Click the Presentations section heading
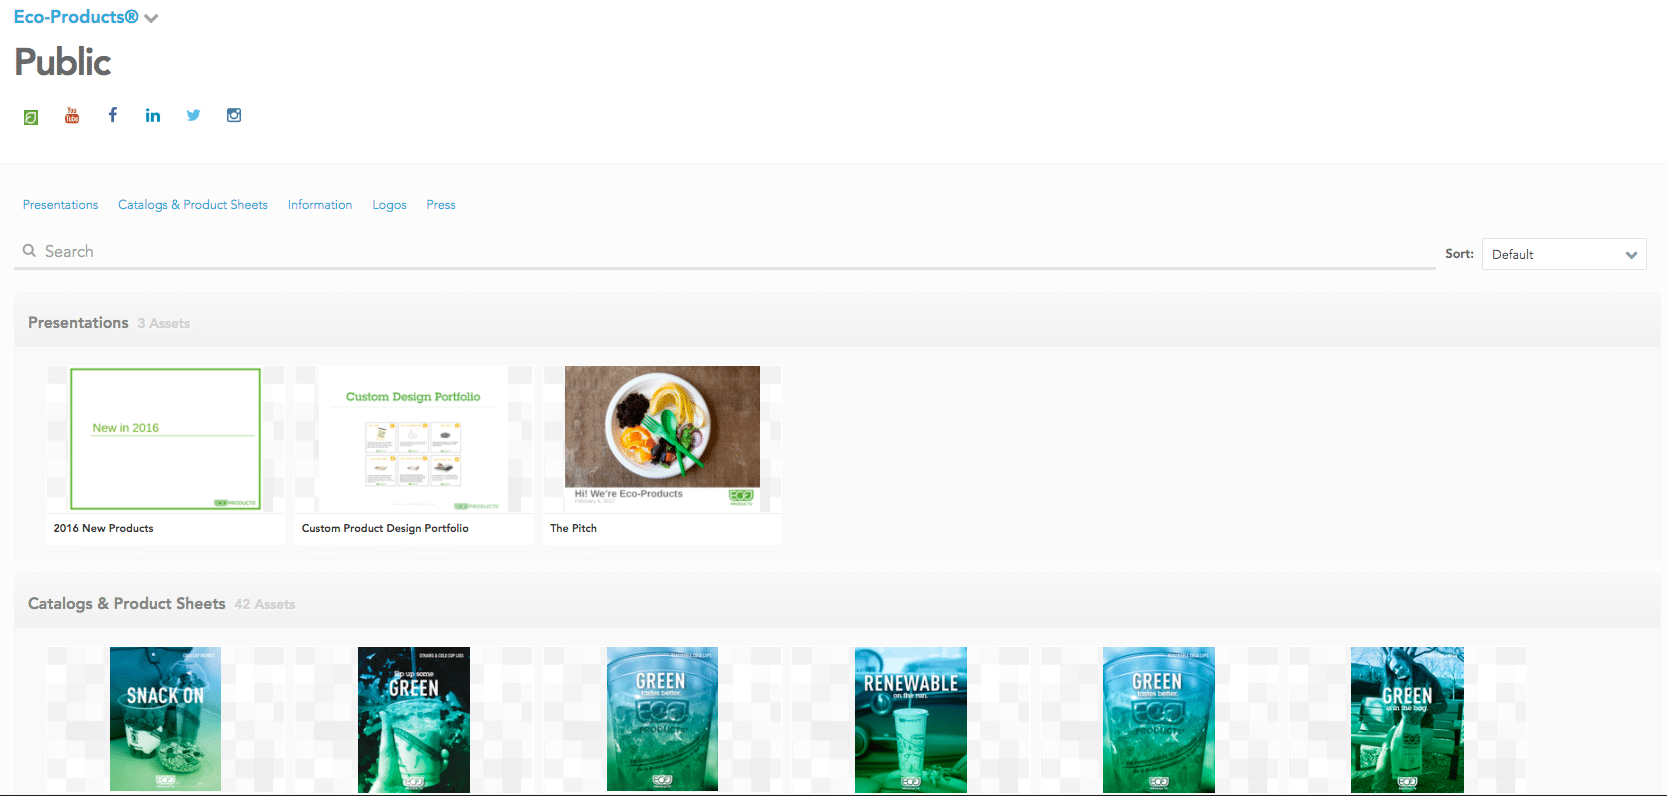The height and width of the screenshot is (796, 1667). click(x=78, y=322)
